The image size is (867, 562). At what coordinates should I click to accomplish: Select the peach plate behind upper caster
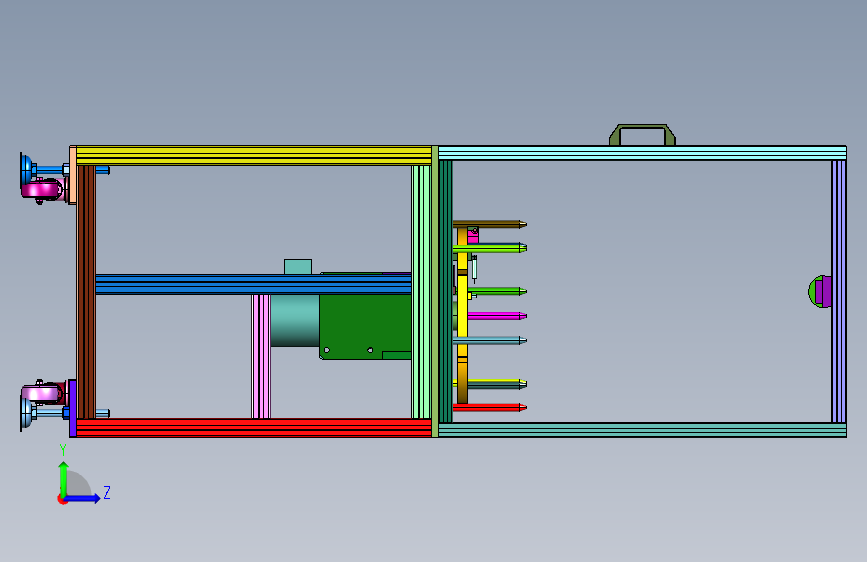click(x=72, y=175)
